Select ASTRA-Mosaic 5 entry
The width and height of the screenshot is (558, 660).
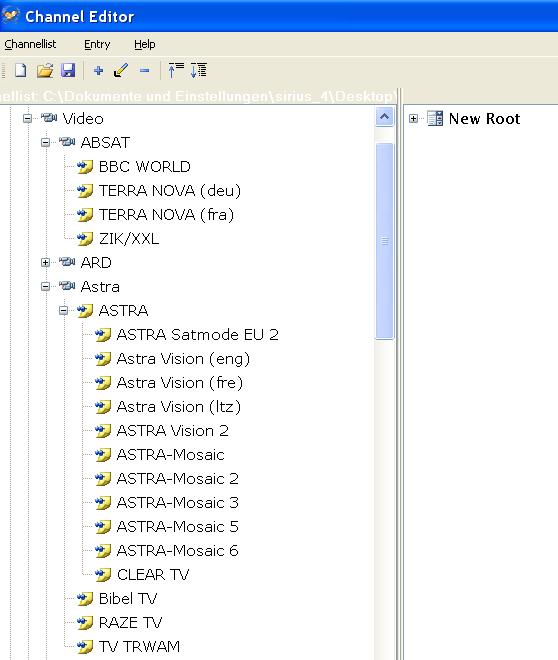click(x=178, y=527)
